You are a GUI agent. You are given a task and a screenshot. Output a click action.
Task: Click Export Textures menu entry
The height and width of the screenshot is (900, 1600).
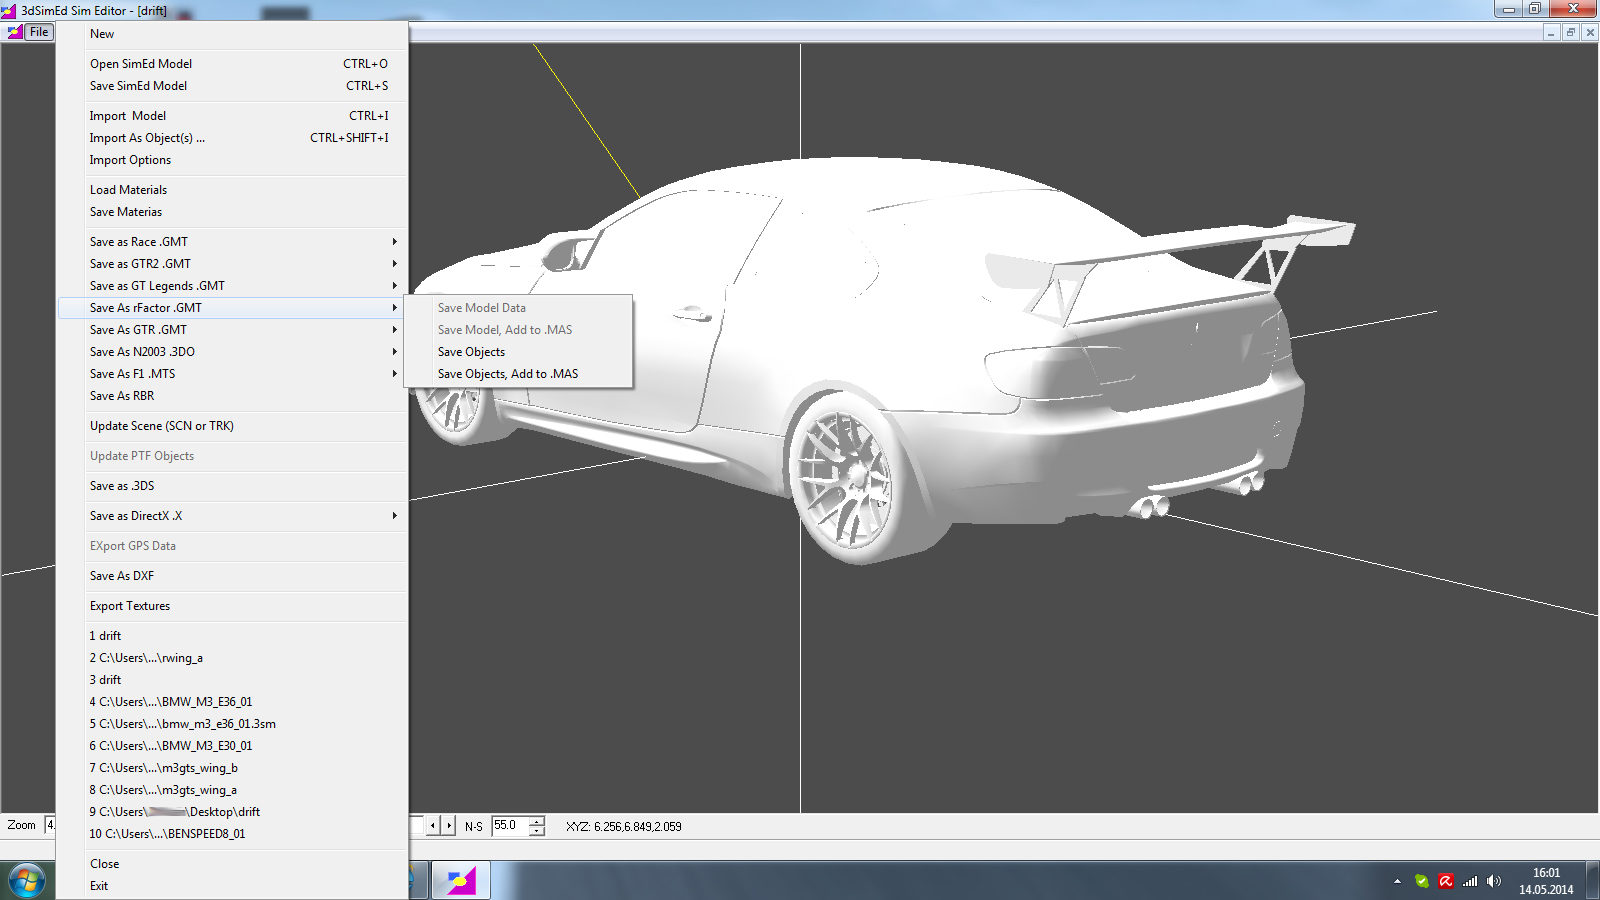click(130, 606)
